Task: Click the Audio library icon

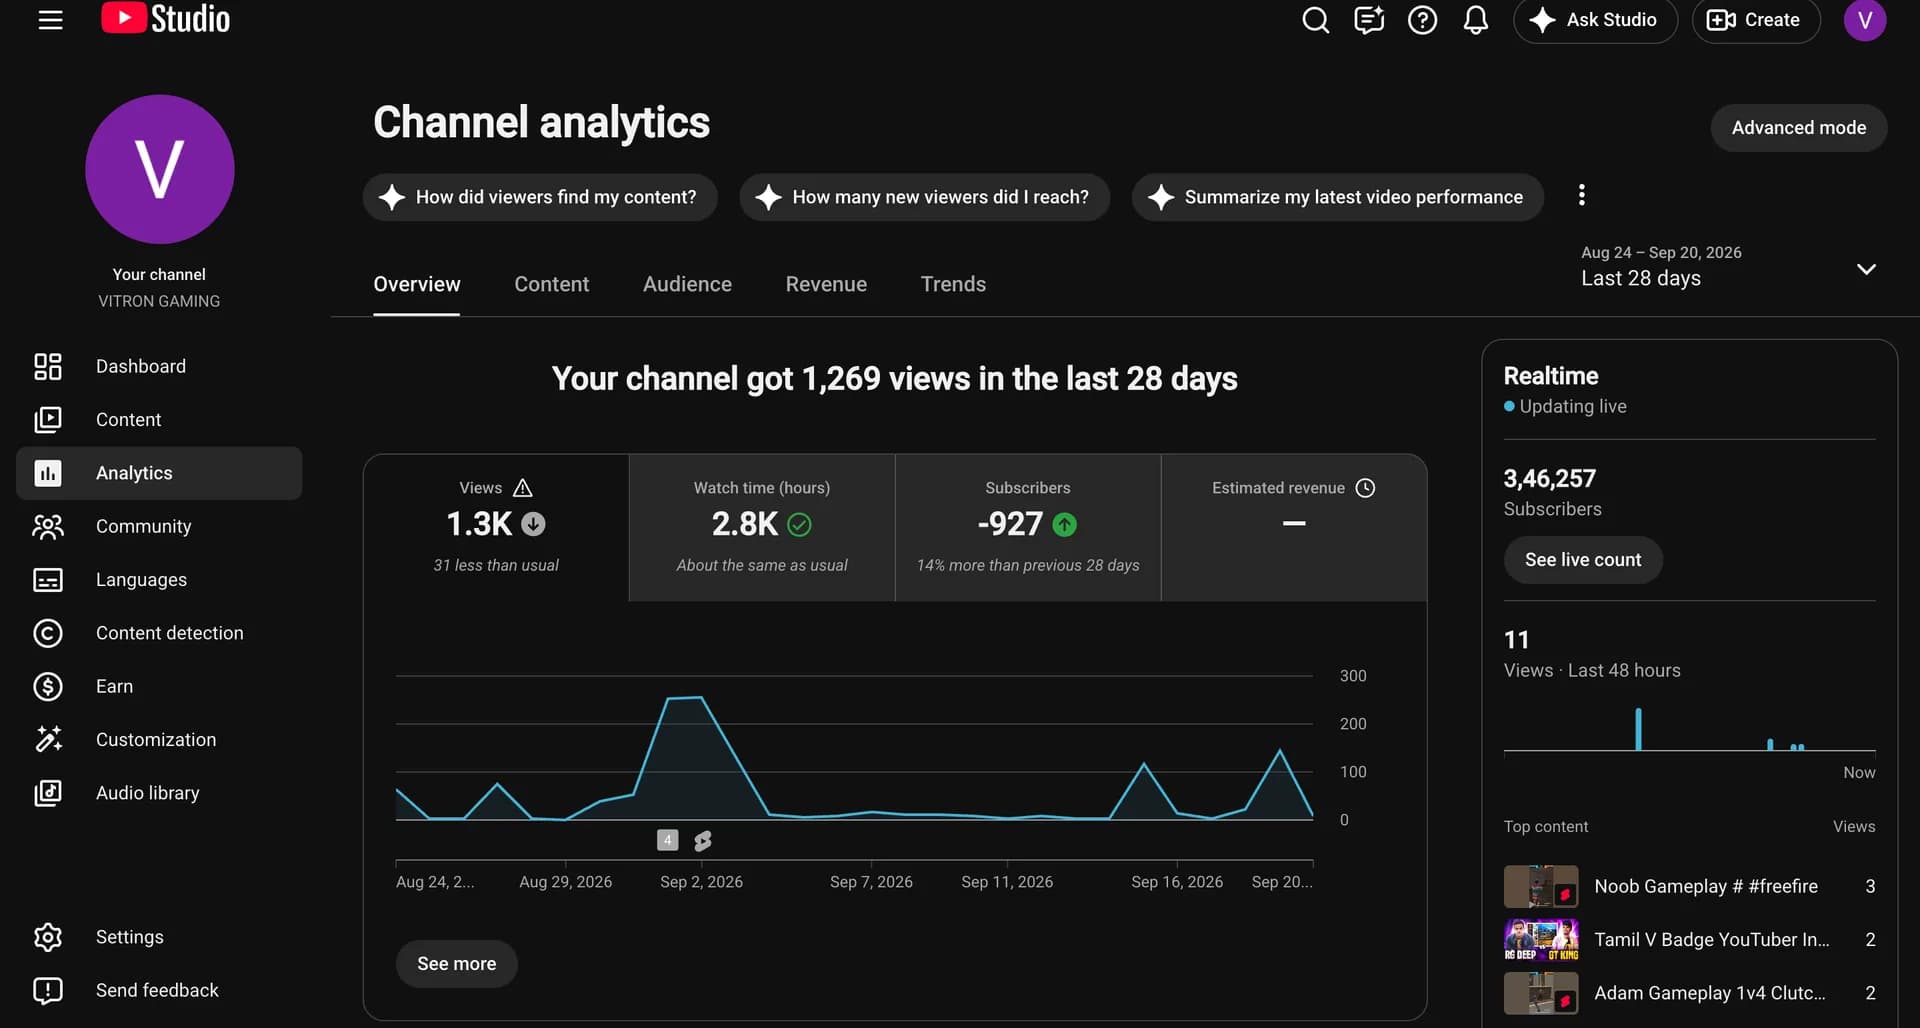Action: [48, 793]
